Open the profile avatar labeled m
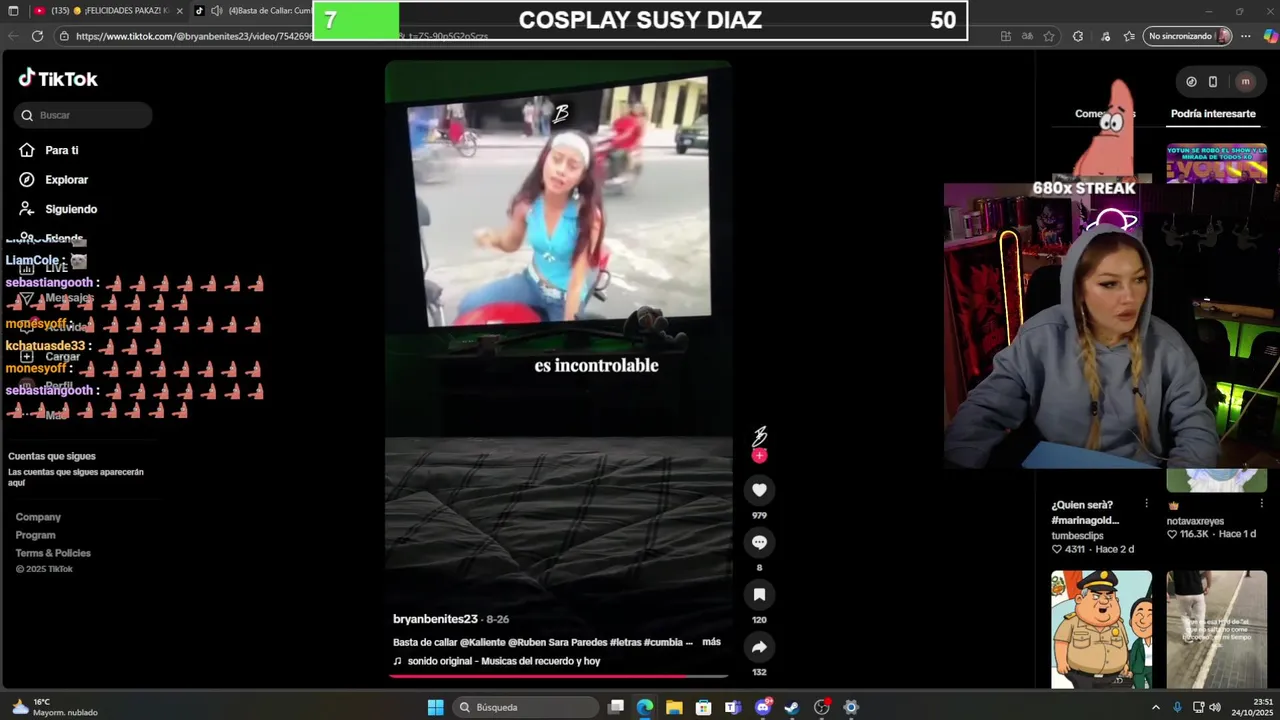The width and height of the screenshot is (1280, 720). (x=1245, y=82)
